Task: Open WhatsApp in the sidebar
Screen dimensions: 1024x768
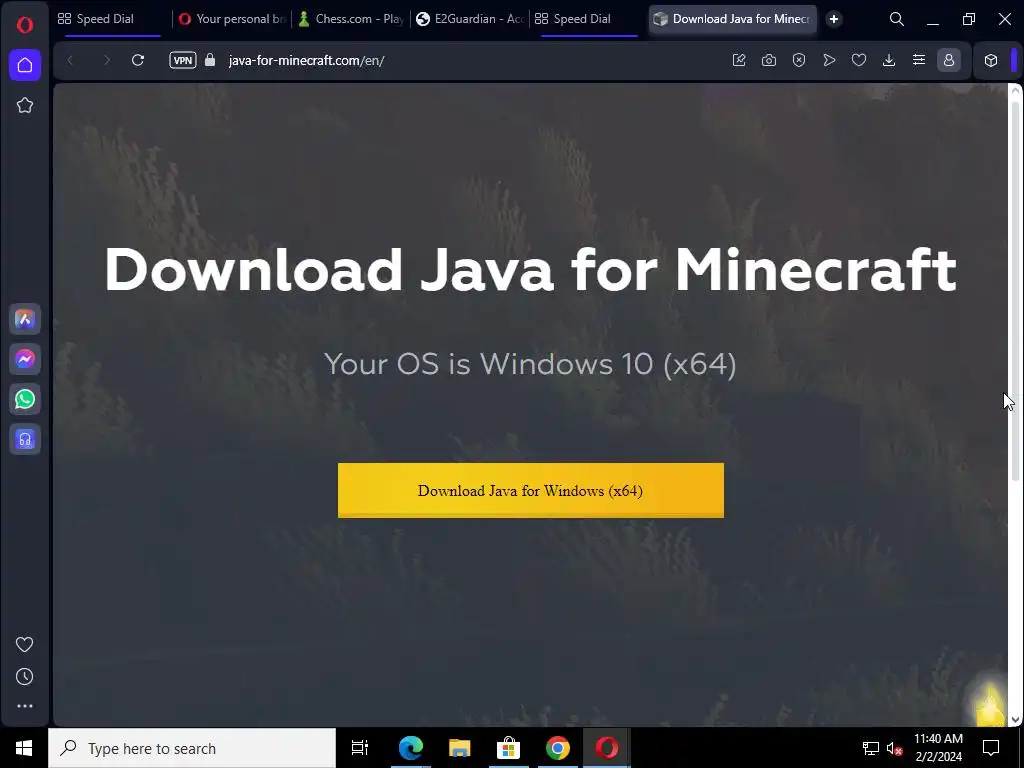Action: tap(25, 399)
